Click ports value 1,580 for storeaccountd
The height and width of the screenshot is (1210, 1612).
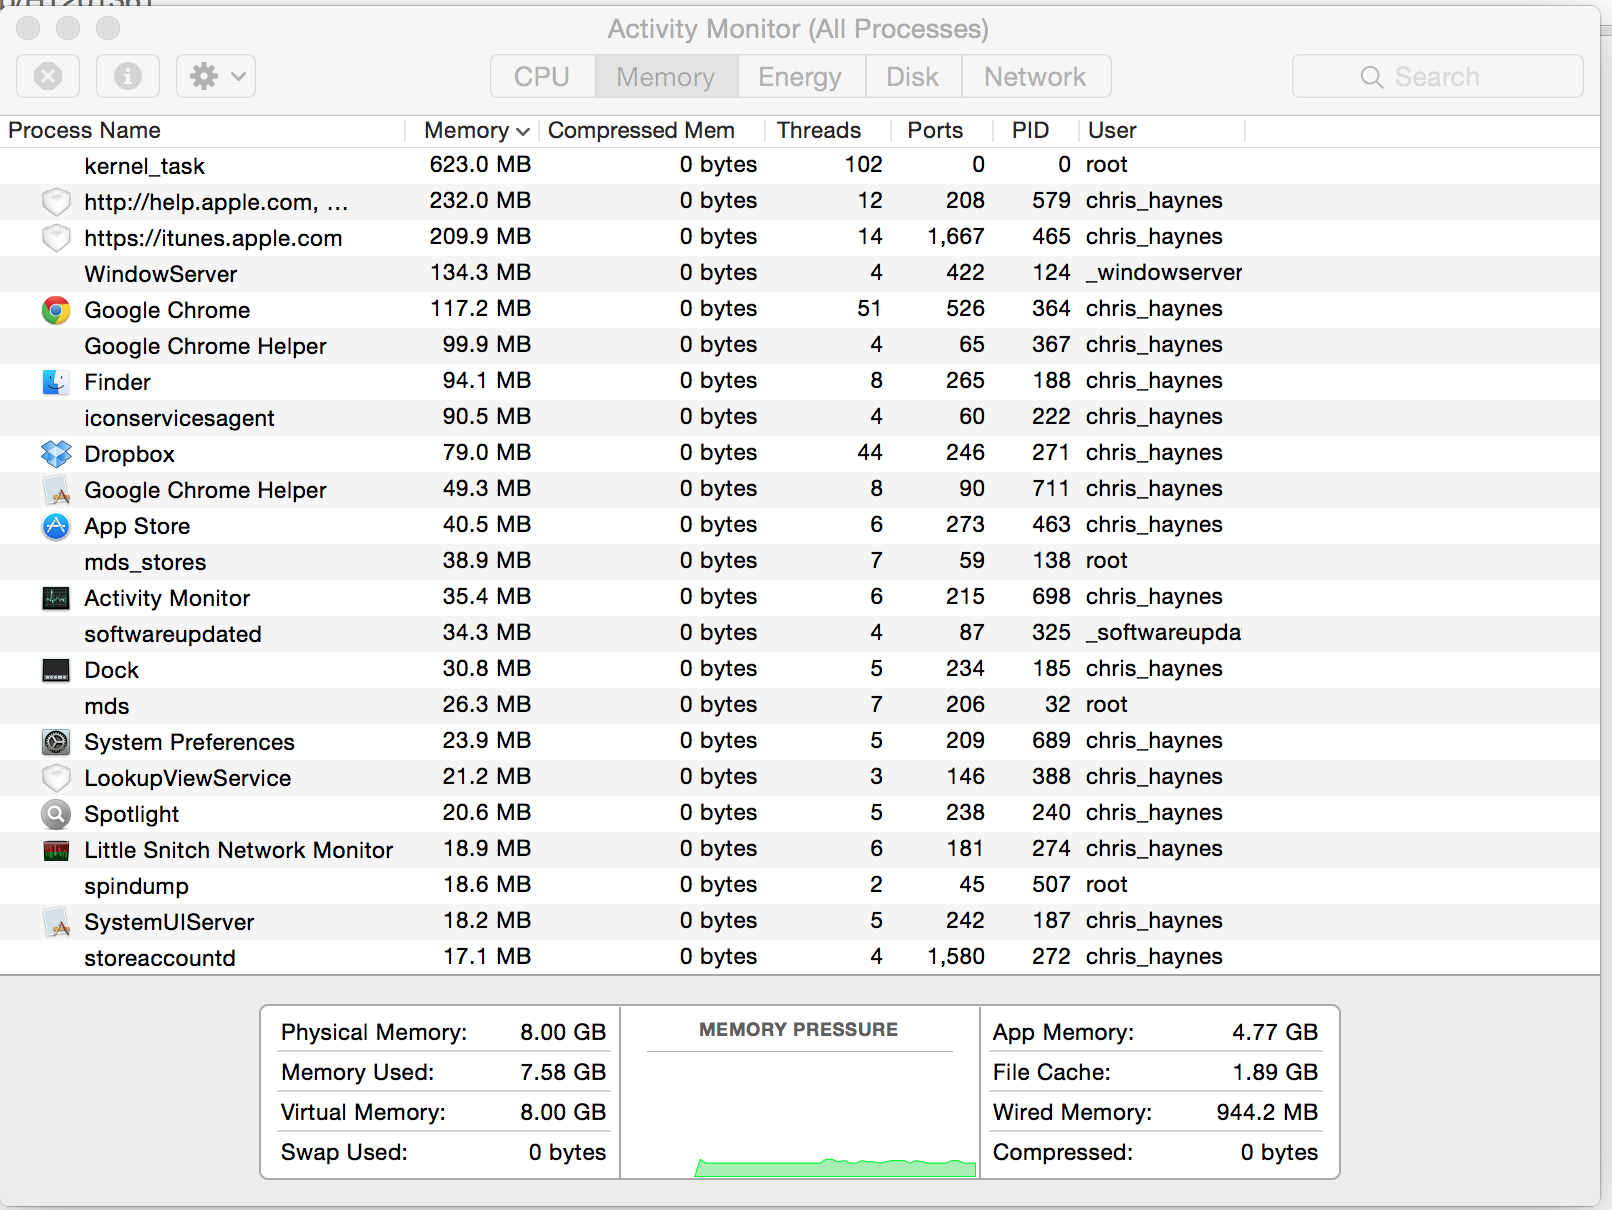(956, 956)
